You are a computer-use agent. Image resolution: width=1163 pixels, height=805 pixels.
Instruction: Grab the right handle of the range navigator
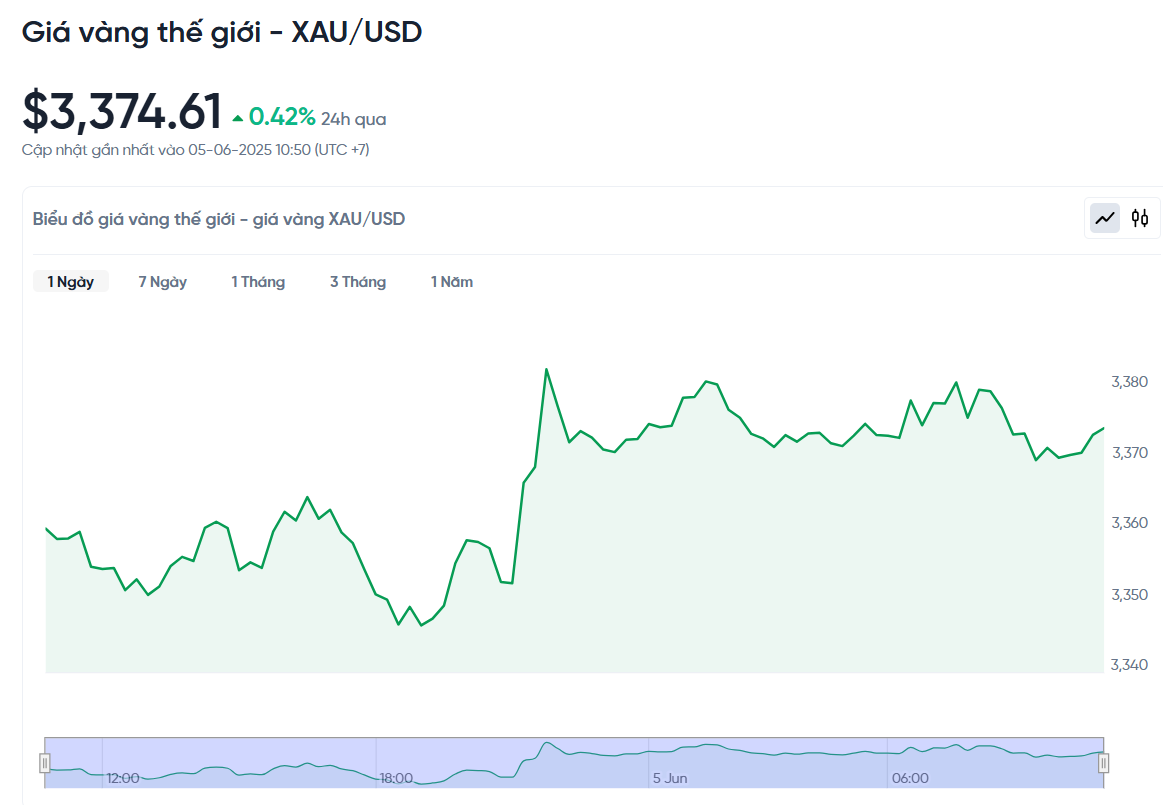[1104, 763]
